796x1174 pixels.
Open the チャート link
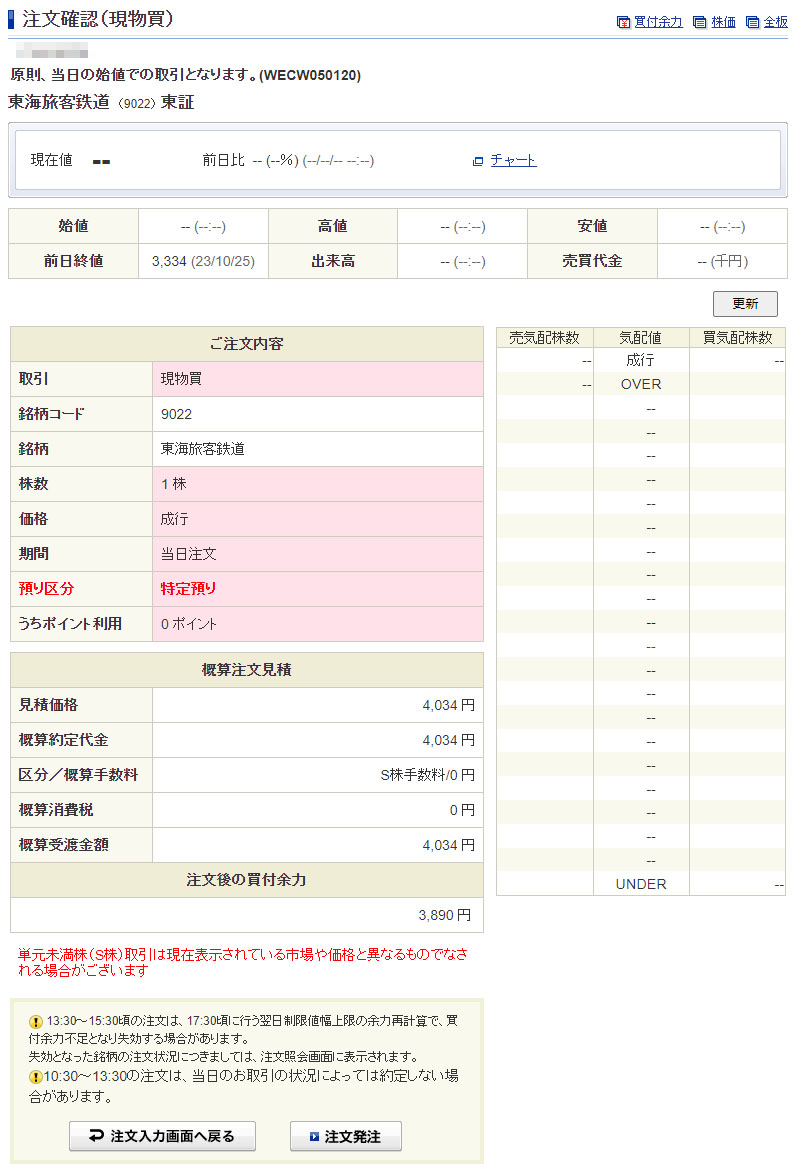click(513, 160)
